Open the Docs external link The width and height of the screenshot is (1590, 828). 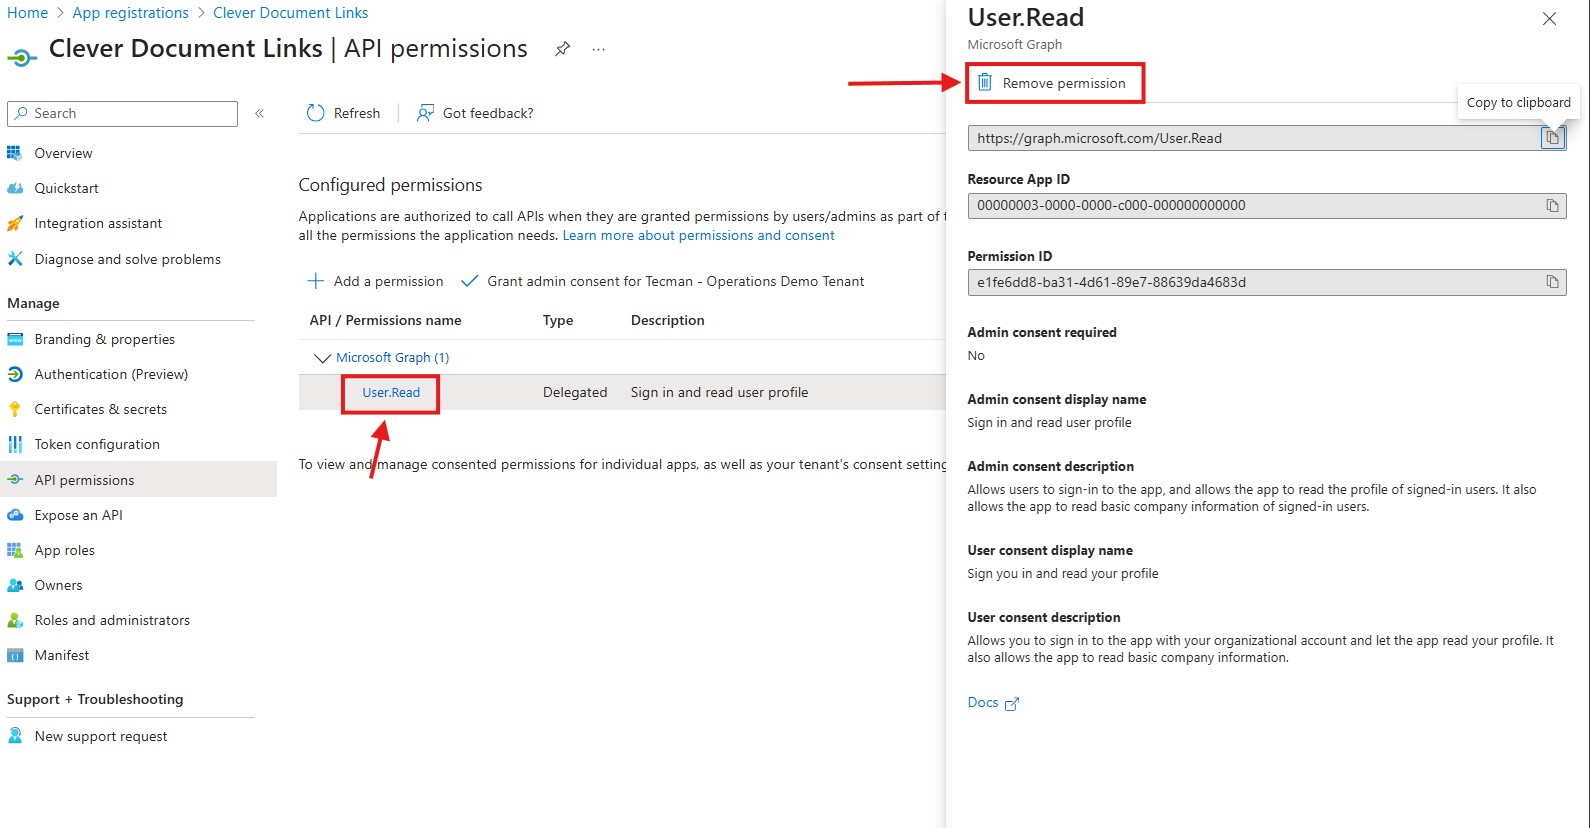993,703
